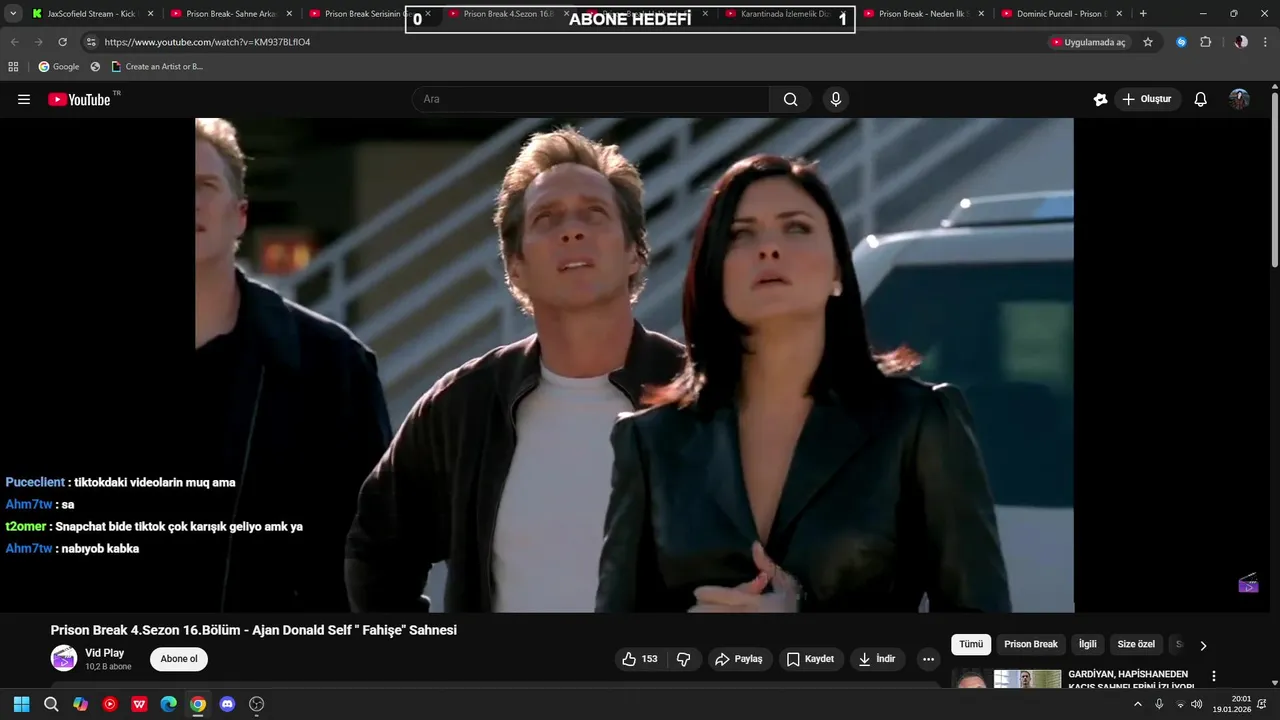Viewport: 1280px width, 720px height.
Task: Click the YouTube search magnifier button
Action: pyautogui.click(x=791, y=99)
